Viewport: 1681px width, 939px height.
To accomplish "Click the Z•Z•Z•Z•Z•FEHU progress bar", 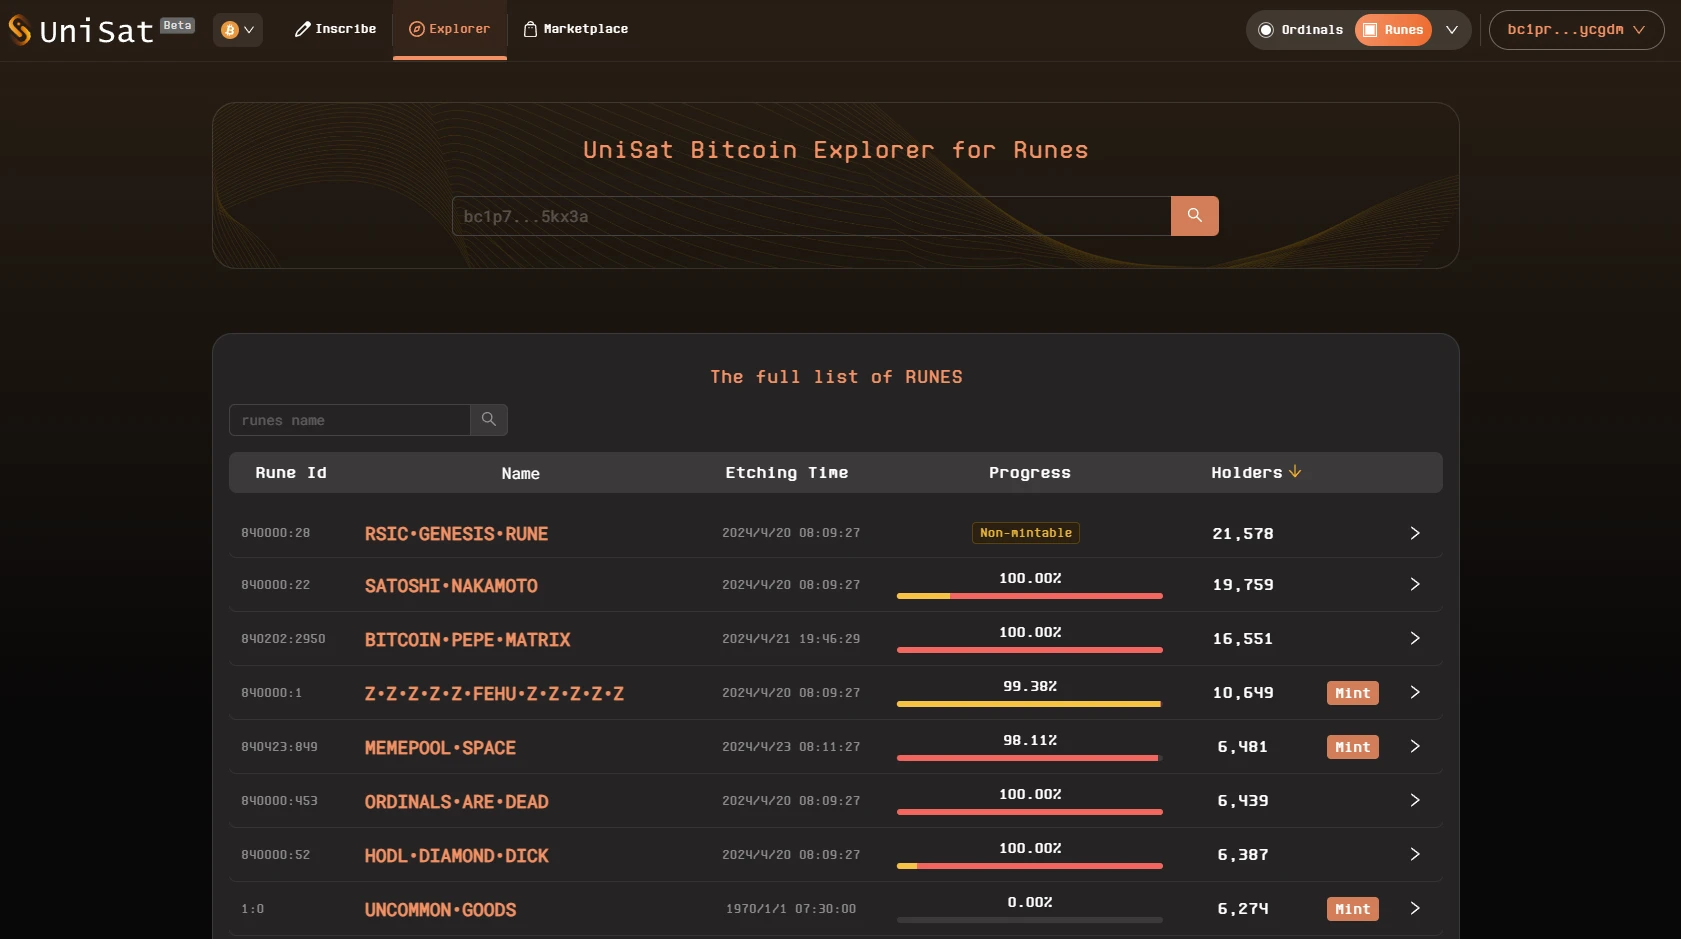I will tap(1029, 704).
